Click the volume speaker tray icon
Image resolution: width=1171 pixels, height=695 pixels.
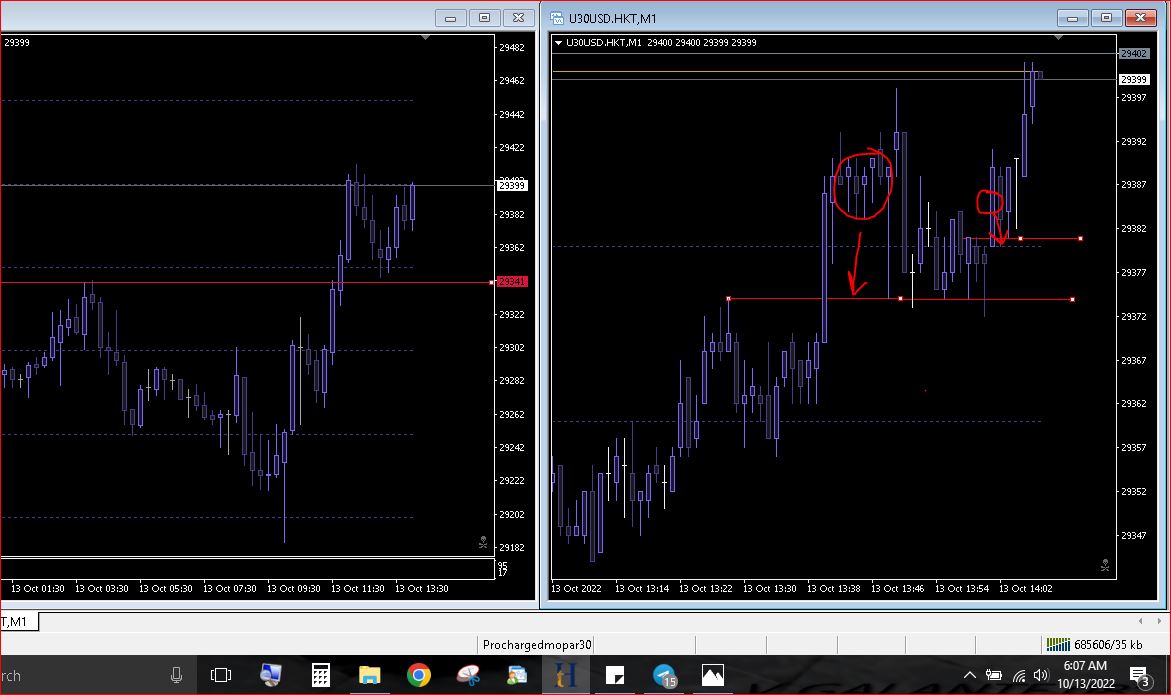tap(1041, 676)
